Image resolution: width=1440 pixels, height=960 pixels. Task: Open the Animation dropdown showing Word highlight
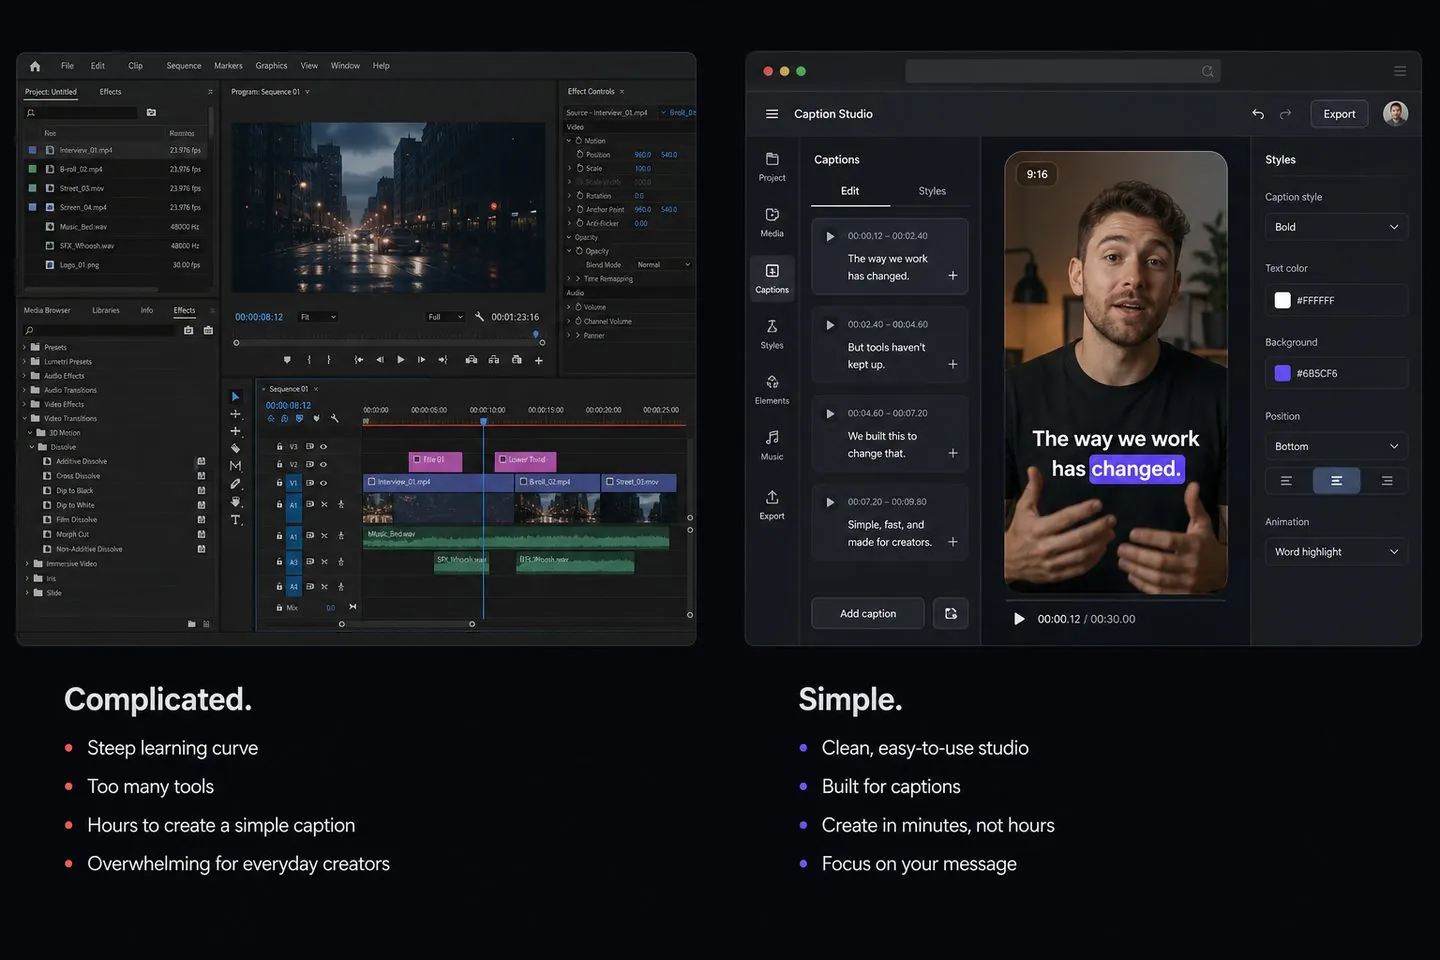coord(1336,552)
